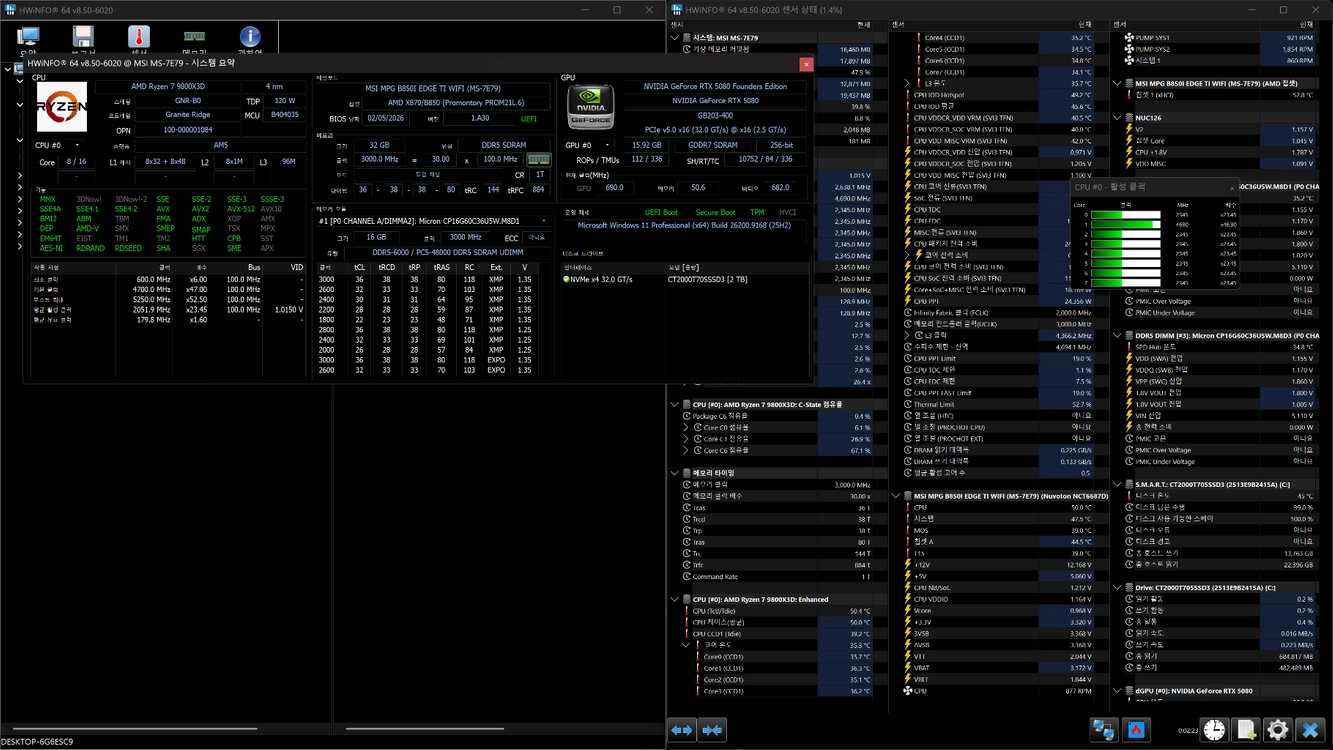The width and height of the screenshot is (1333, 750).
Task: Select the PUMP SYS2 sensor row
Action: 1220,49
